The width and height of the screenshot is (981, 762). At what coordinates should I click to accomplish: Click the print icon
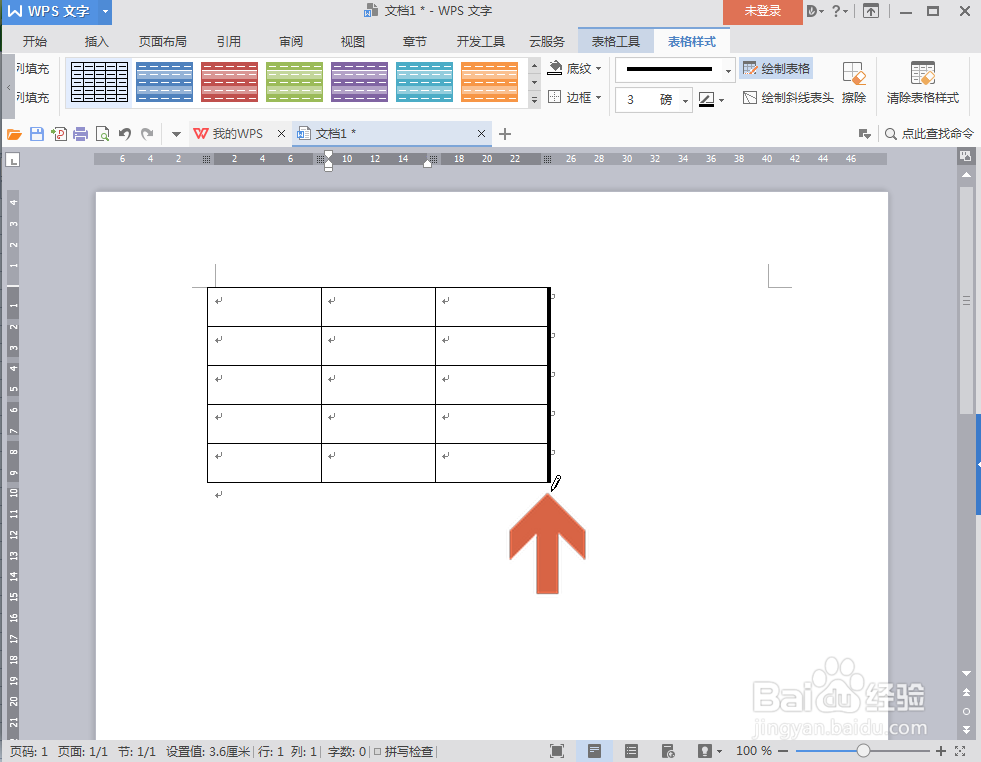pos(81,134)
